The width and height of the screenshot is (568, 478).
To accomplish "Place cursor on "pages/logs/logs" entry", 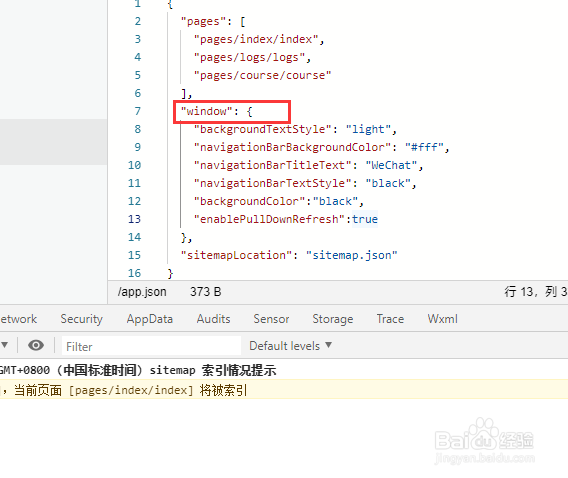I will (249, 57).
